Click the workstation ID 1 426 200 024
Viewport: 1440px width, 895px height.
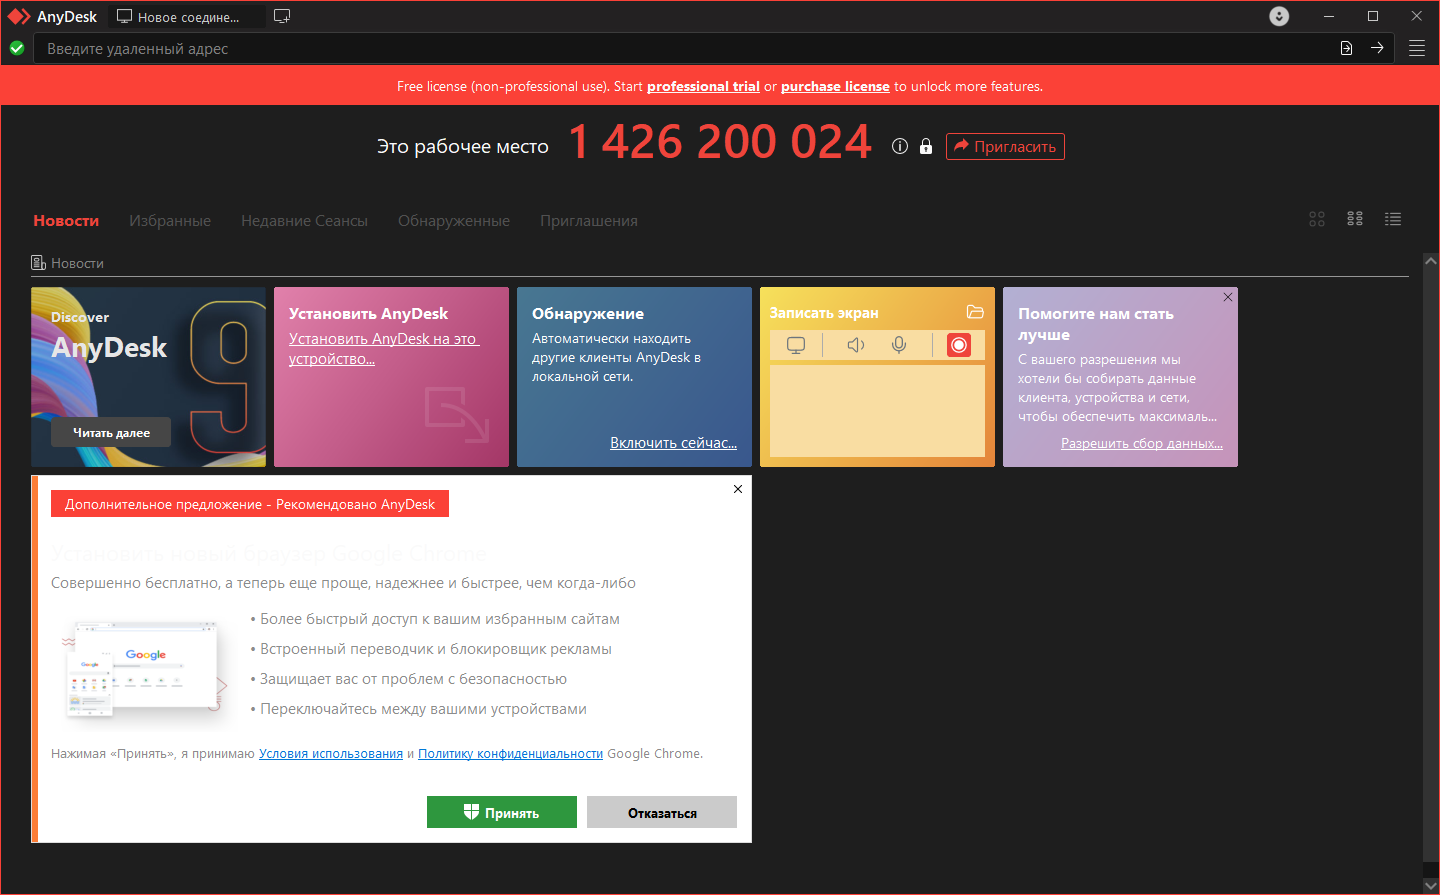point(720,141)
